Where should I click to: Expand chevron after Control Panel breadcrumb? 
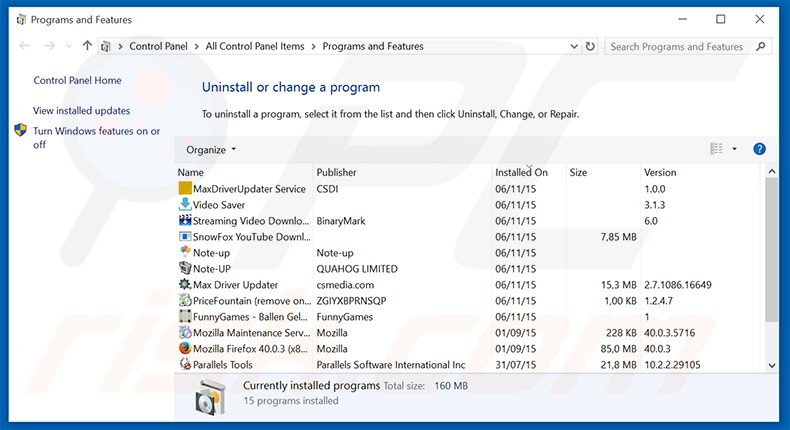tap(196, 46)
